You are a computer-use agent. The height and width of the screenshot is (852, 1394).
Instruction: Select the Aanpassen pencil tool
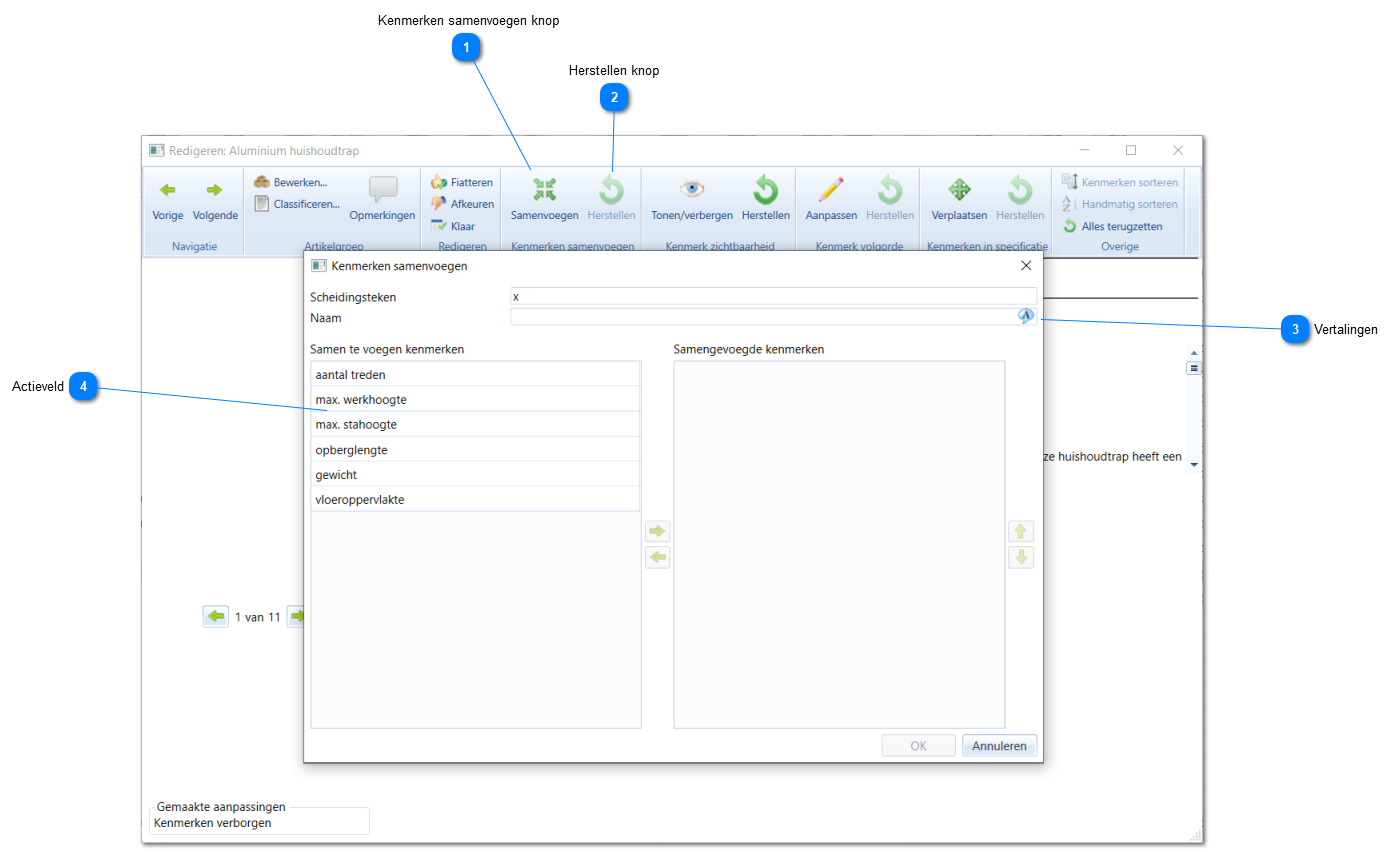click(831, 189)
